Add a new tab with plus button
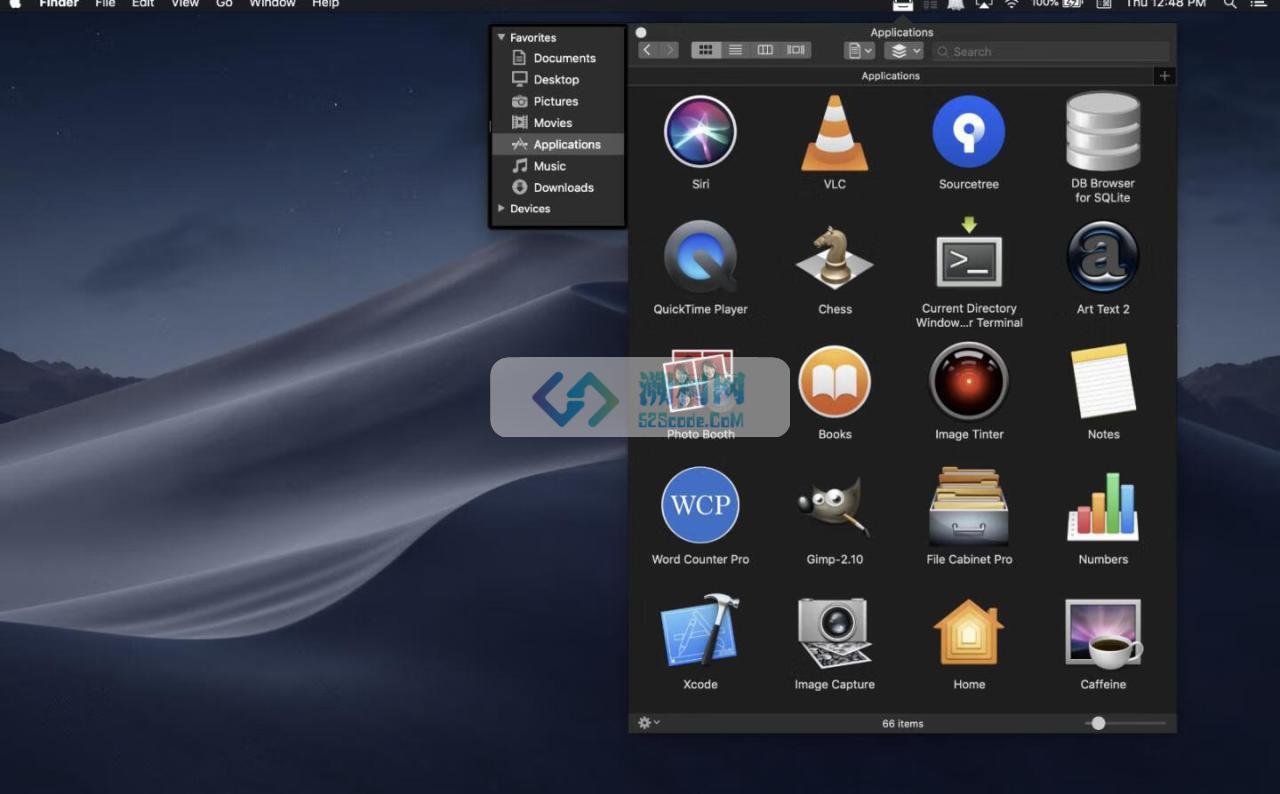This screenshot has height=794, width=1280. 1164,76
